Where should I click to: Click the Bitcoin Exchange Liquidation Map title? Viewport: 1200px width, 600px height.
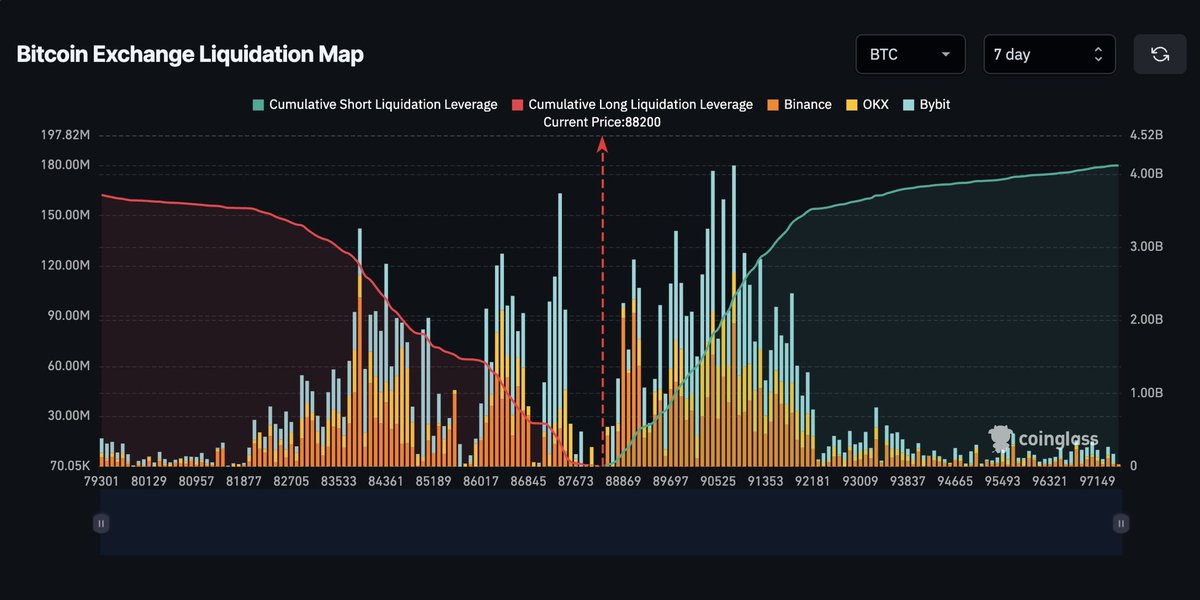coord(190,55)
